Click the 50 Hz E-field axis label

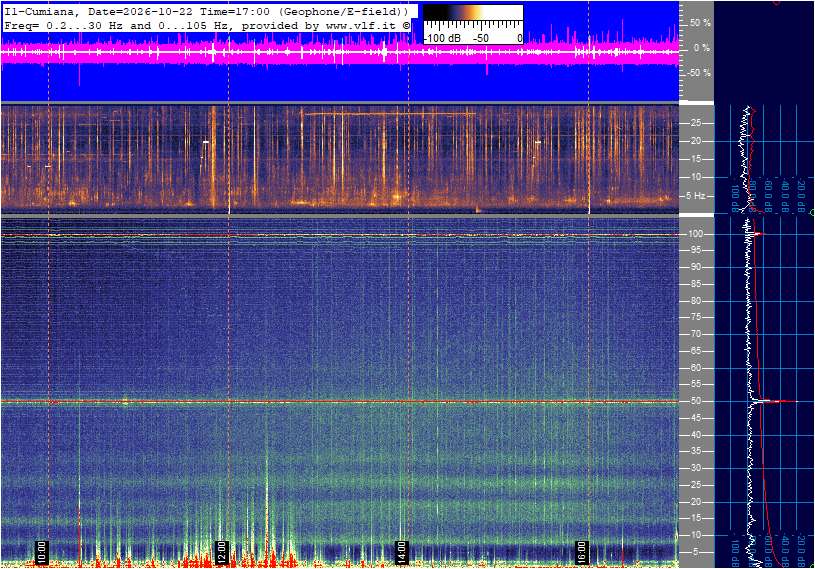pos(695,401)
